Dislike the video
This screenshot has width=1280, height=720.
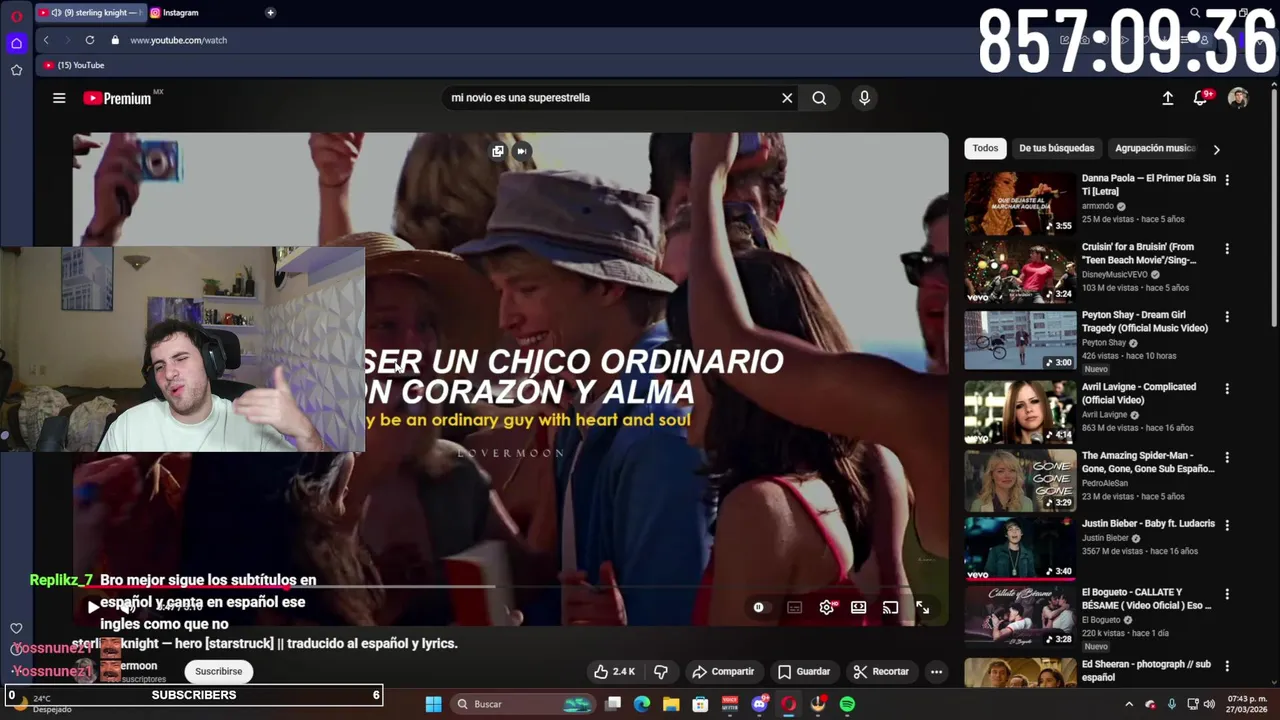[x=661, y=672]
